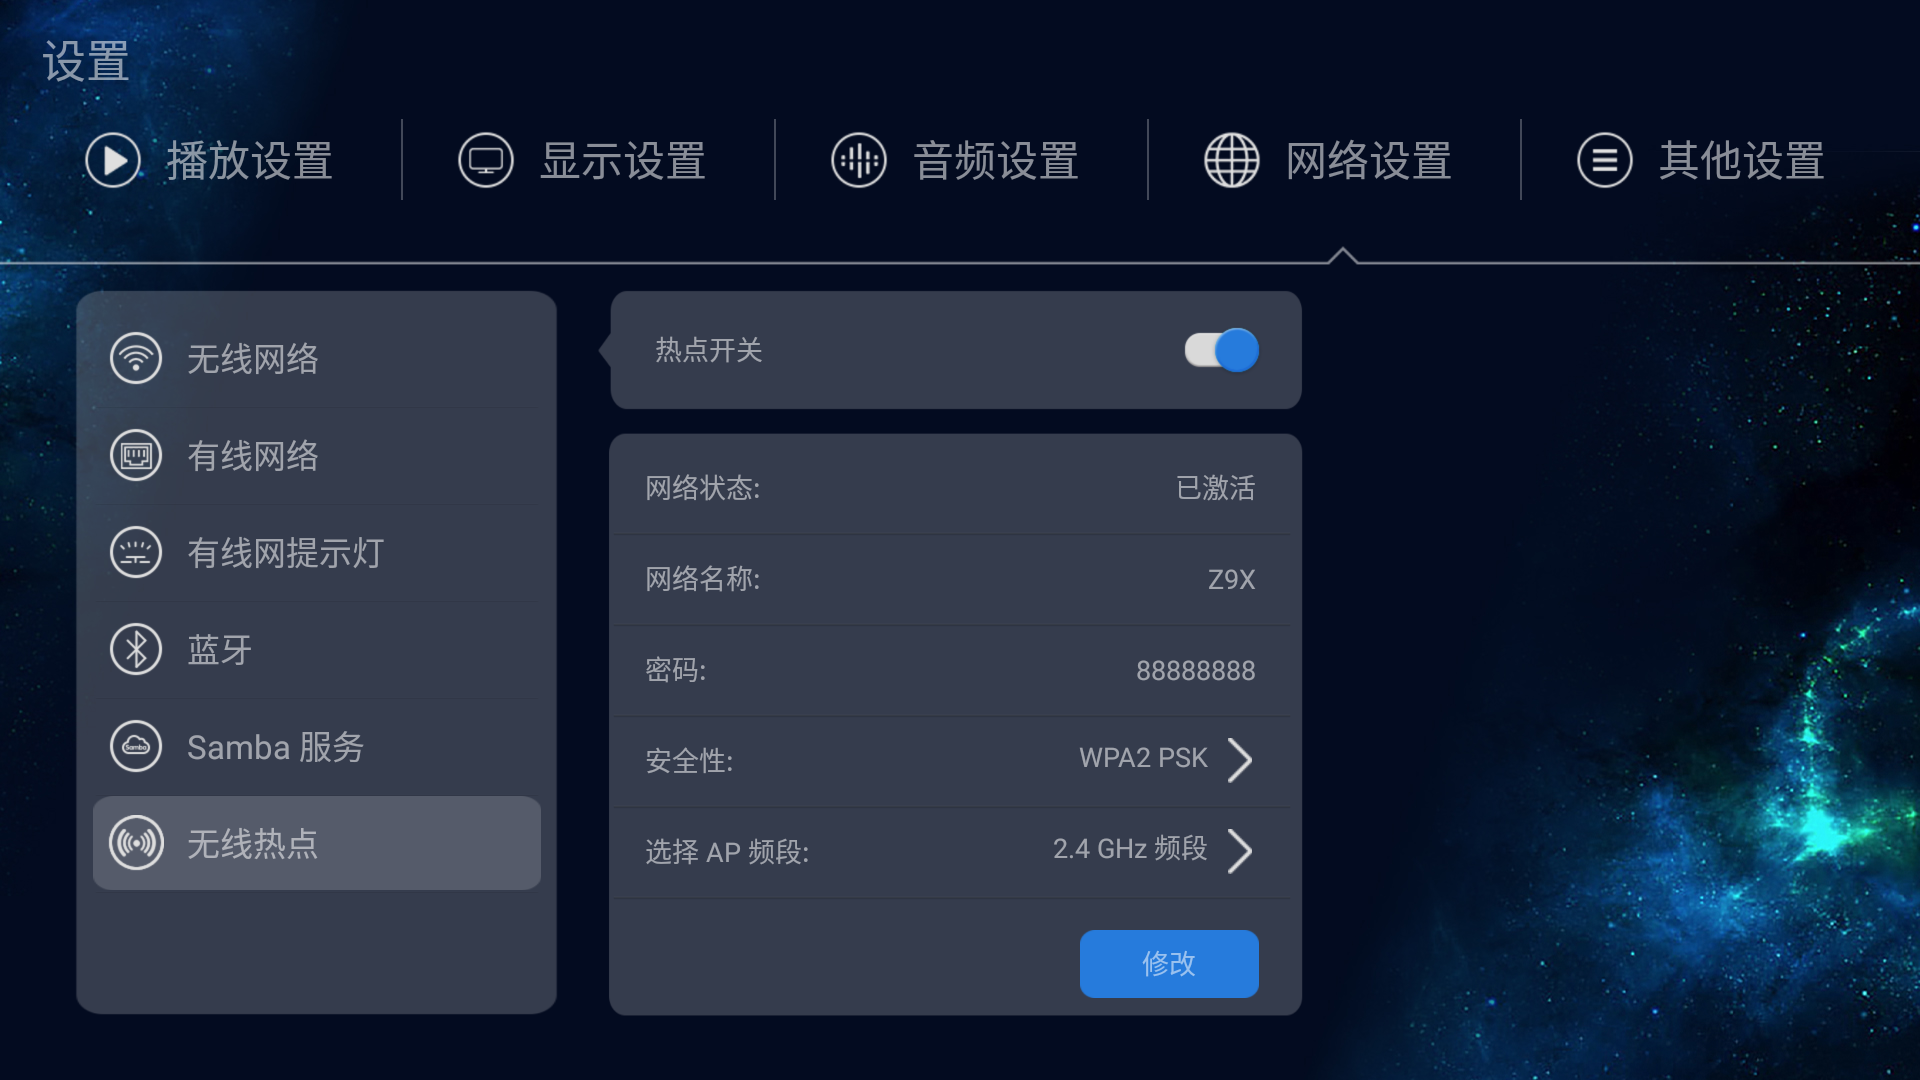
Task: Click the blue 修改 button
Action: [x=1169, y=963]
